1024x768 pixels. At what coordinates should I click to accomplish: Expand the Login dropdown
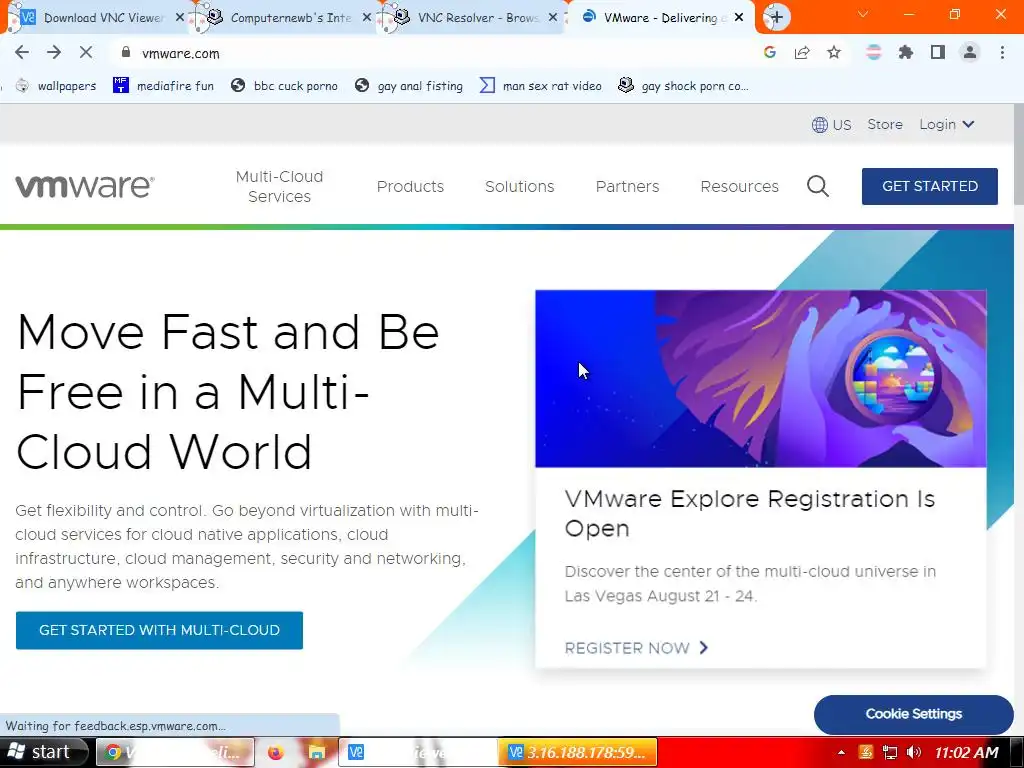click(x=947, y=124)
